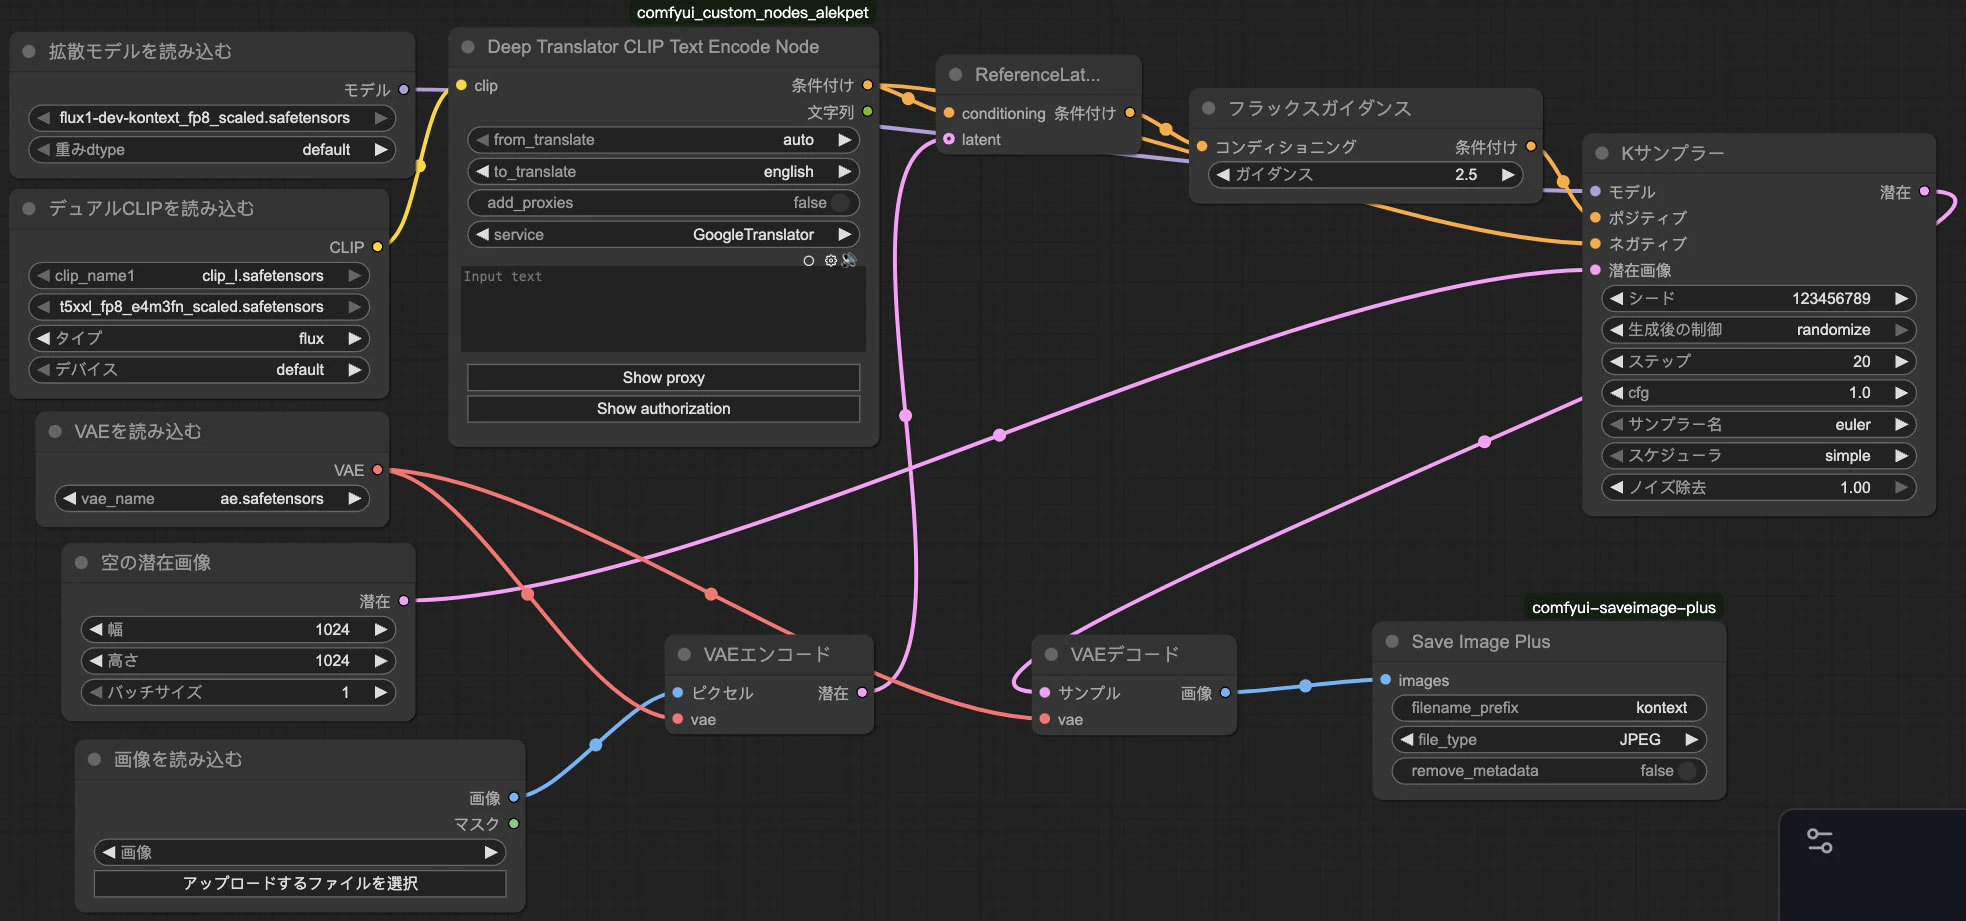
Task: Open the vae_name dropdown
Action: pos(212,498)
